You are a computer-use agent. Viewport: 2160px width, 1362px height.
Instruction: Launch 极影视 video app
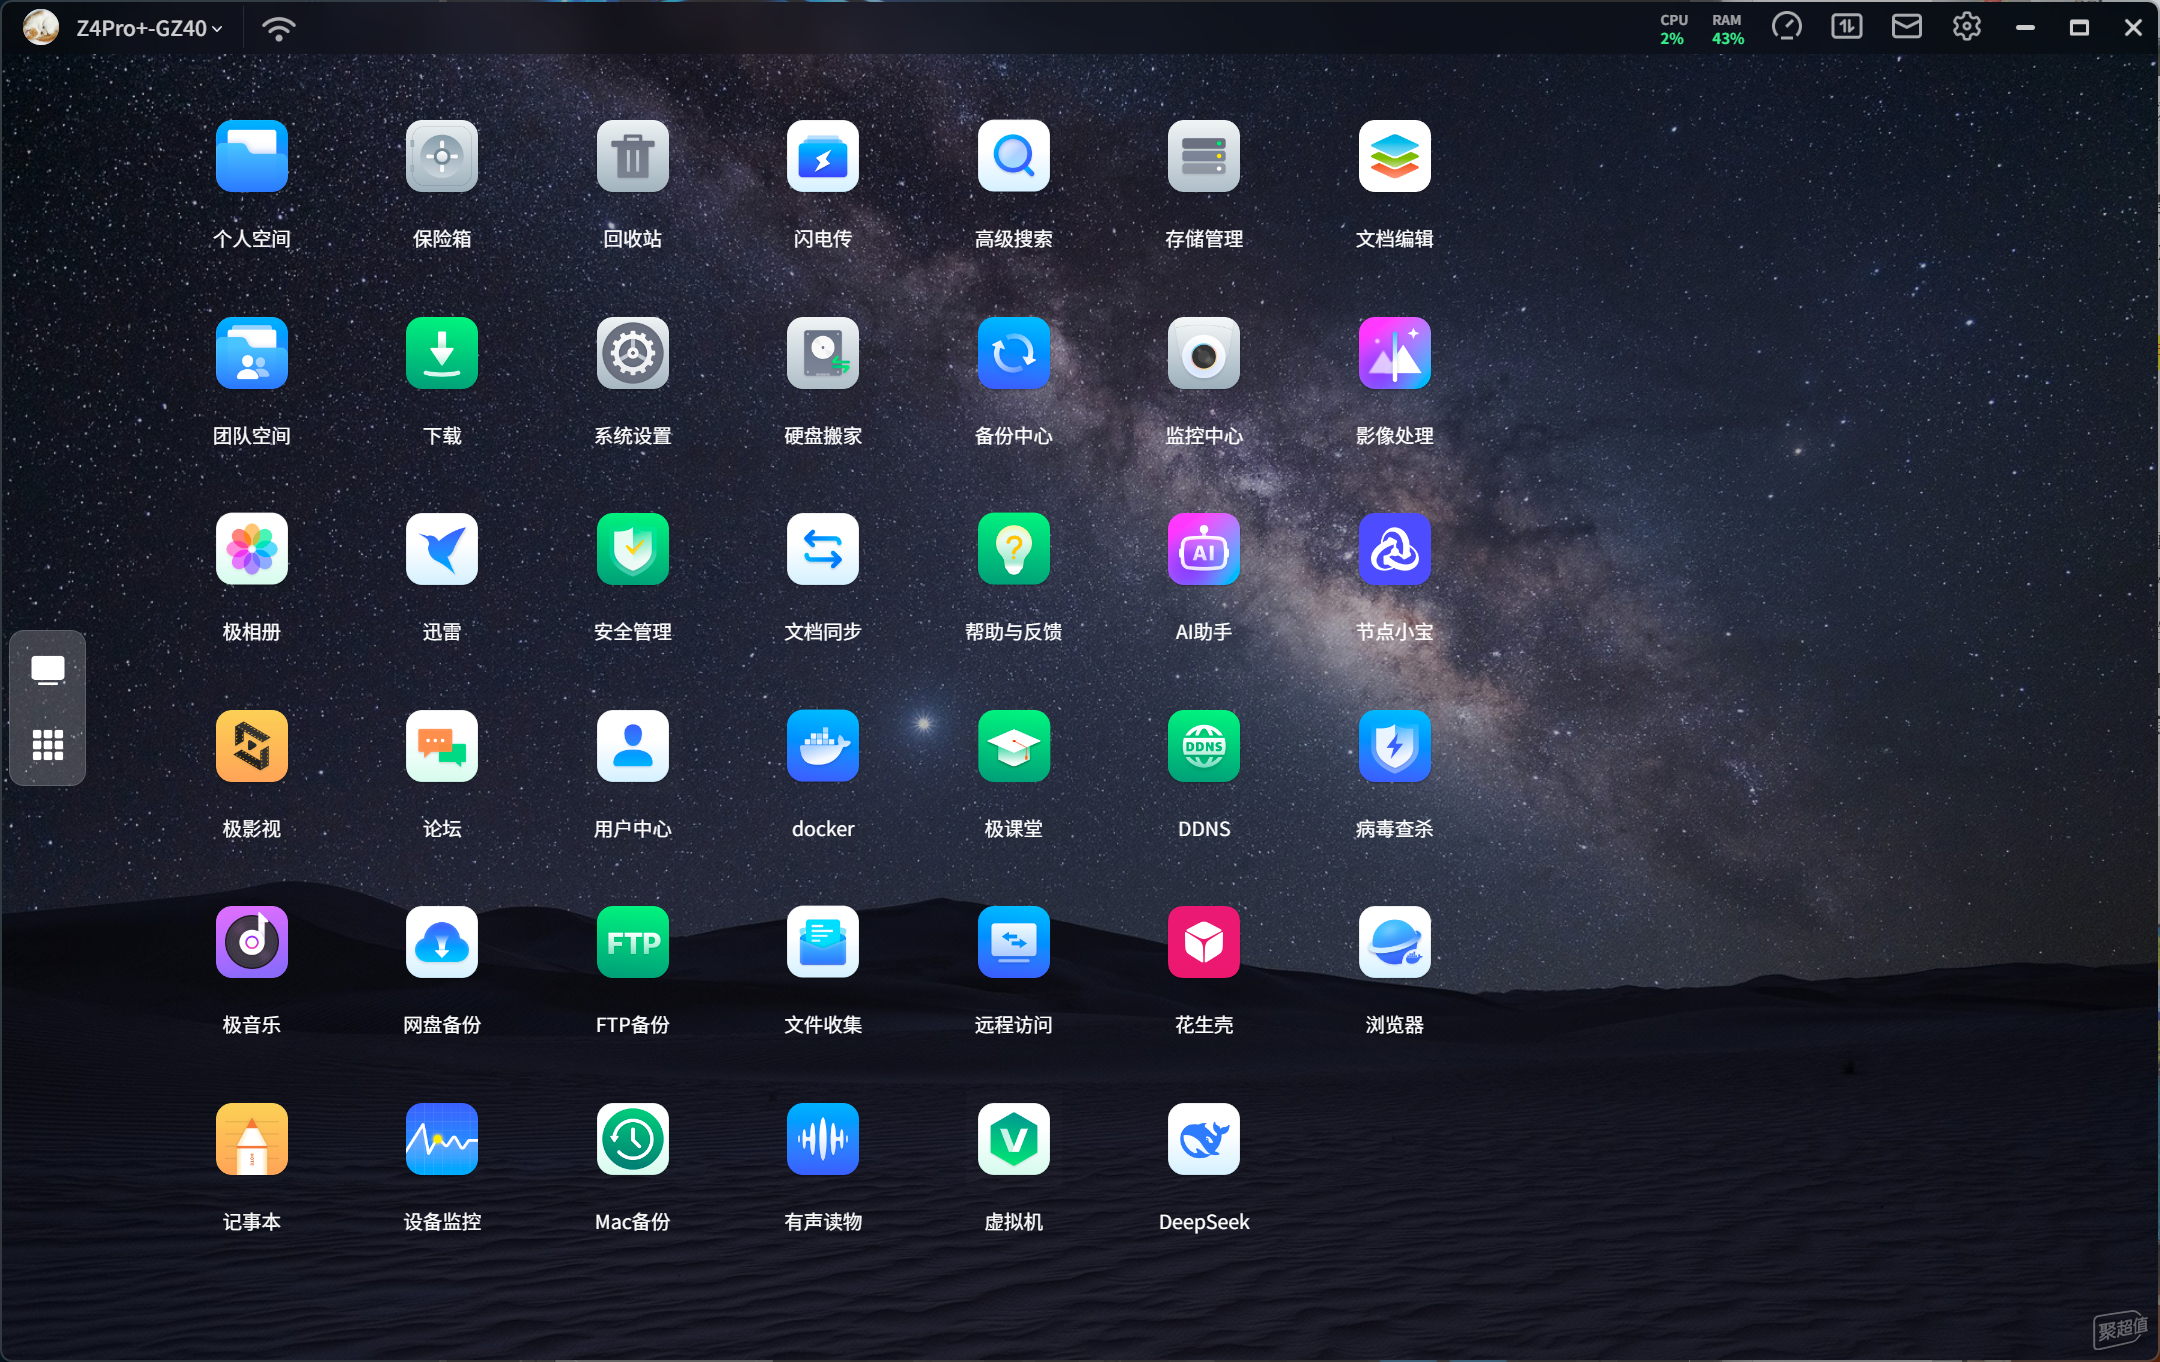click(x=251, y=747)
